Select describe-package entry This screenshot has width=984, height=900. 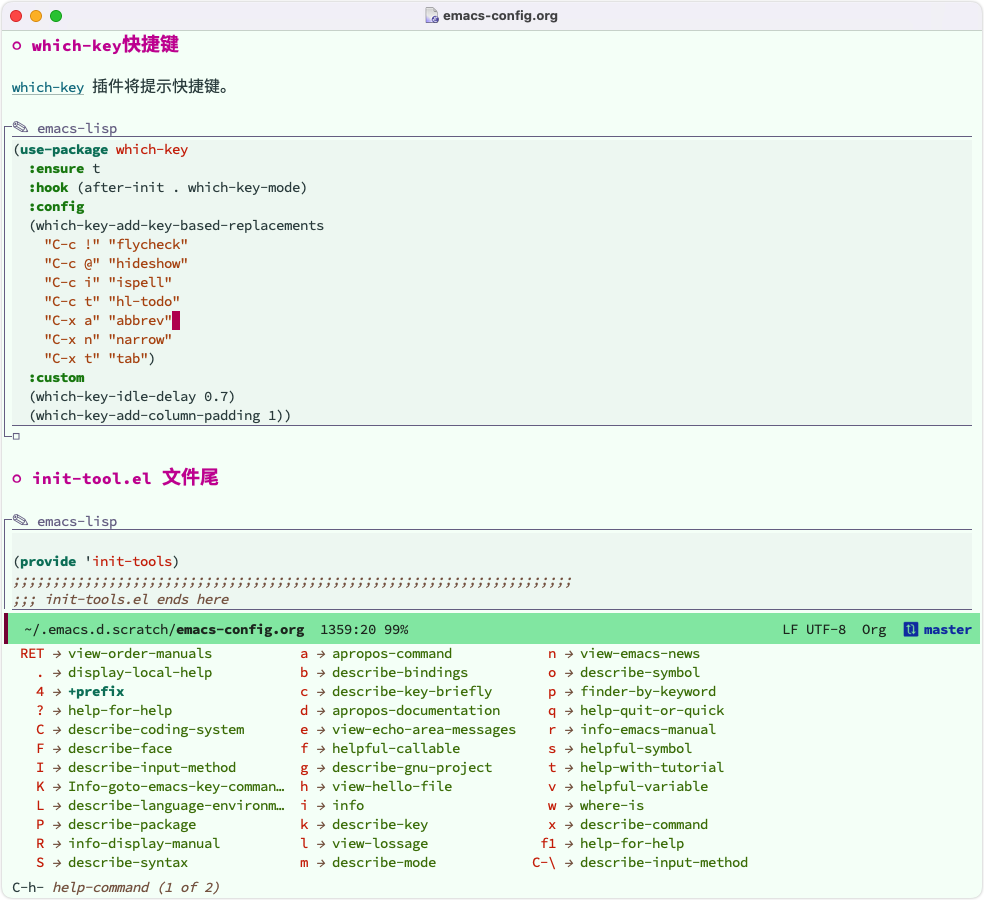(x=132, y=824)
